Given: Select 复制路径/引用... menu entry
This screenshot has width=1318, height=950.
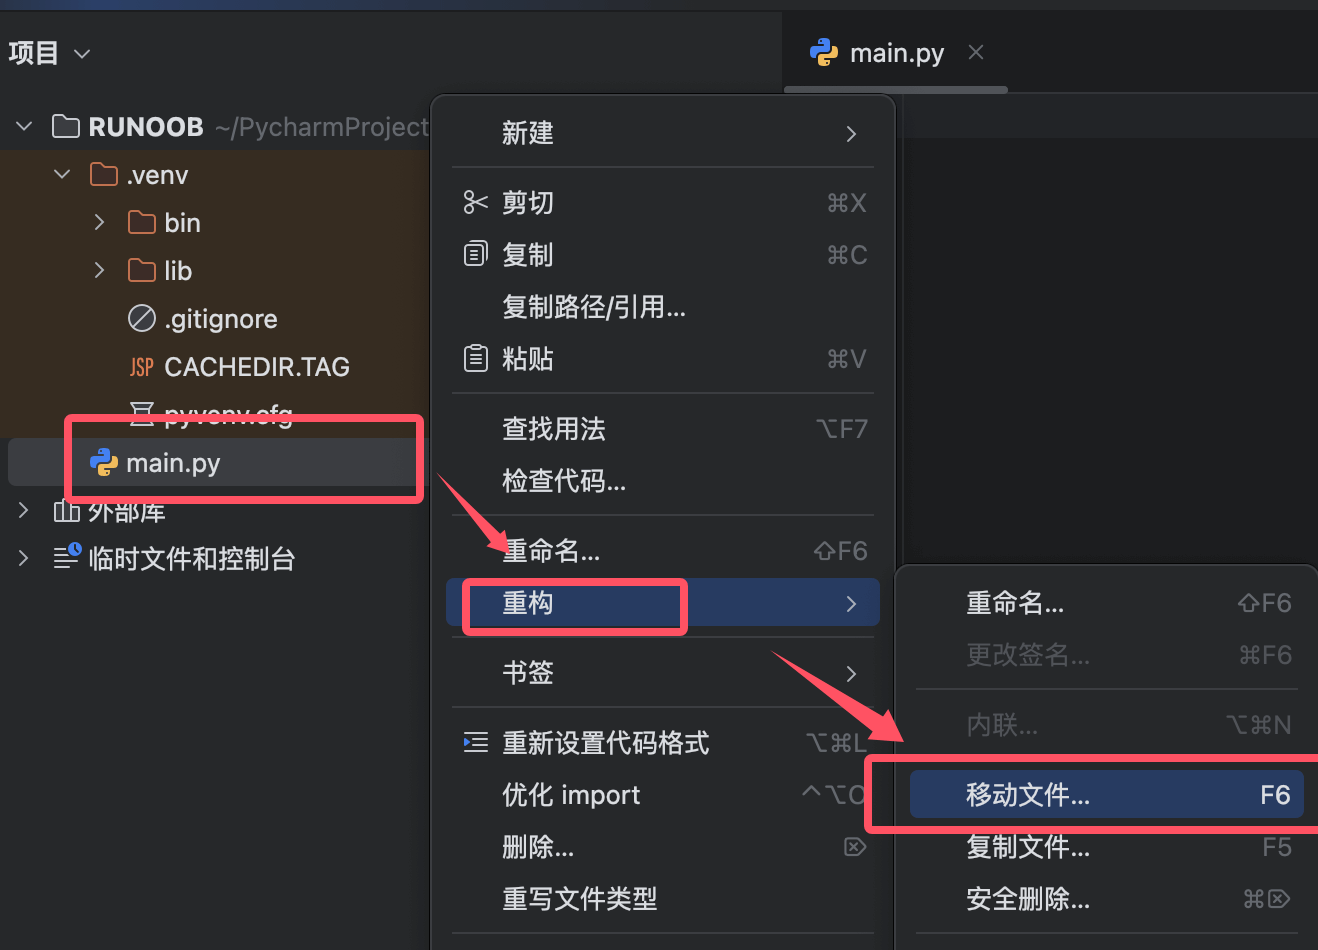Looking at the screenshot, I should (x=663, y=307).
